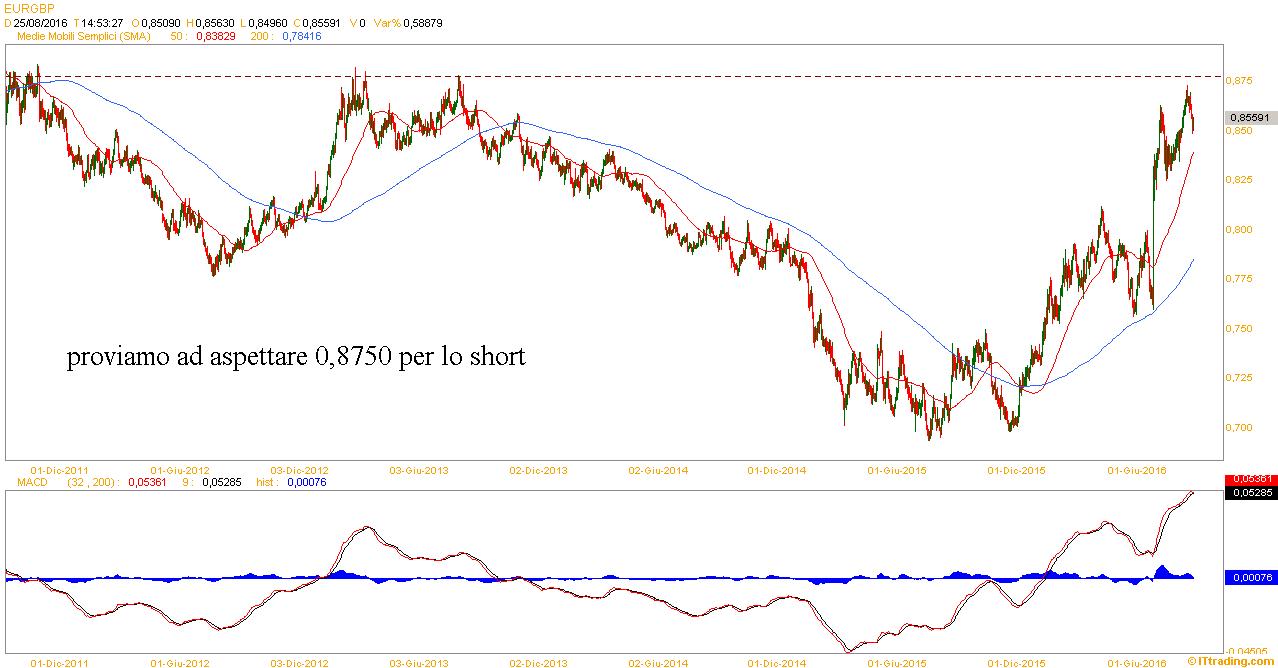Select the red MACD value tag 0,05361
Image resolution: width=1278 pixels, height=668 pixels.
1248,480
